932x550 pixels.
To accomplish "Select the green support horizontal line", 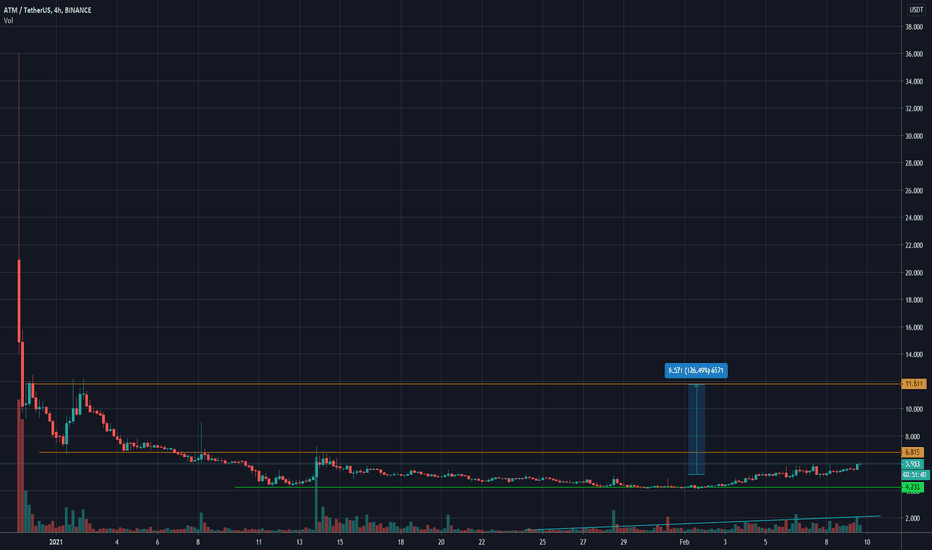I will [x=568, y=488].
